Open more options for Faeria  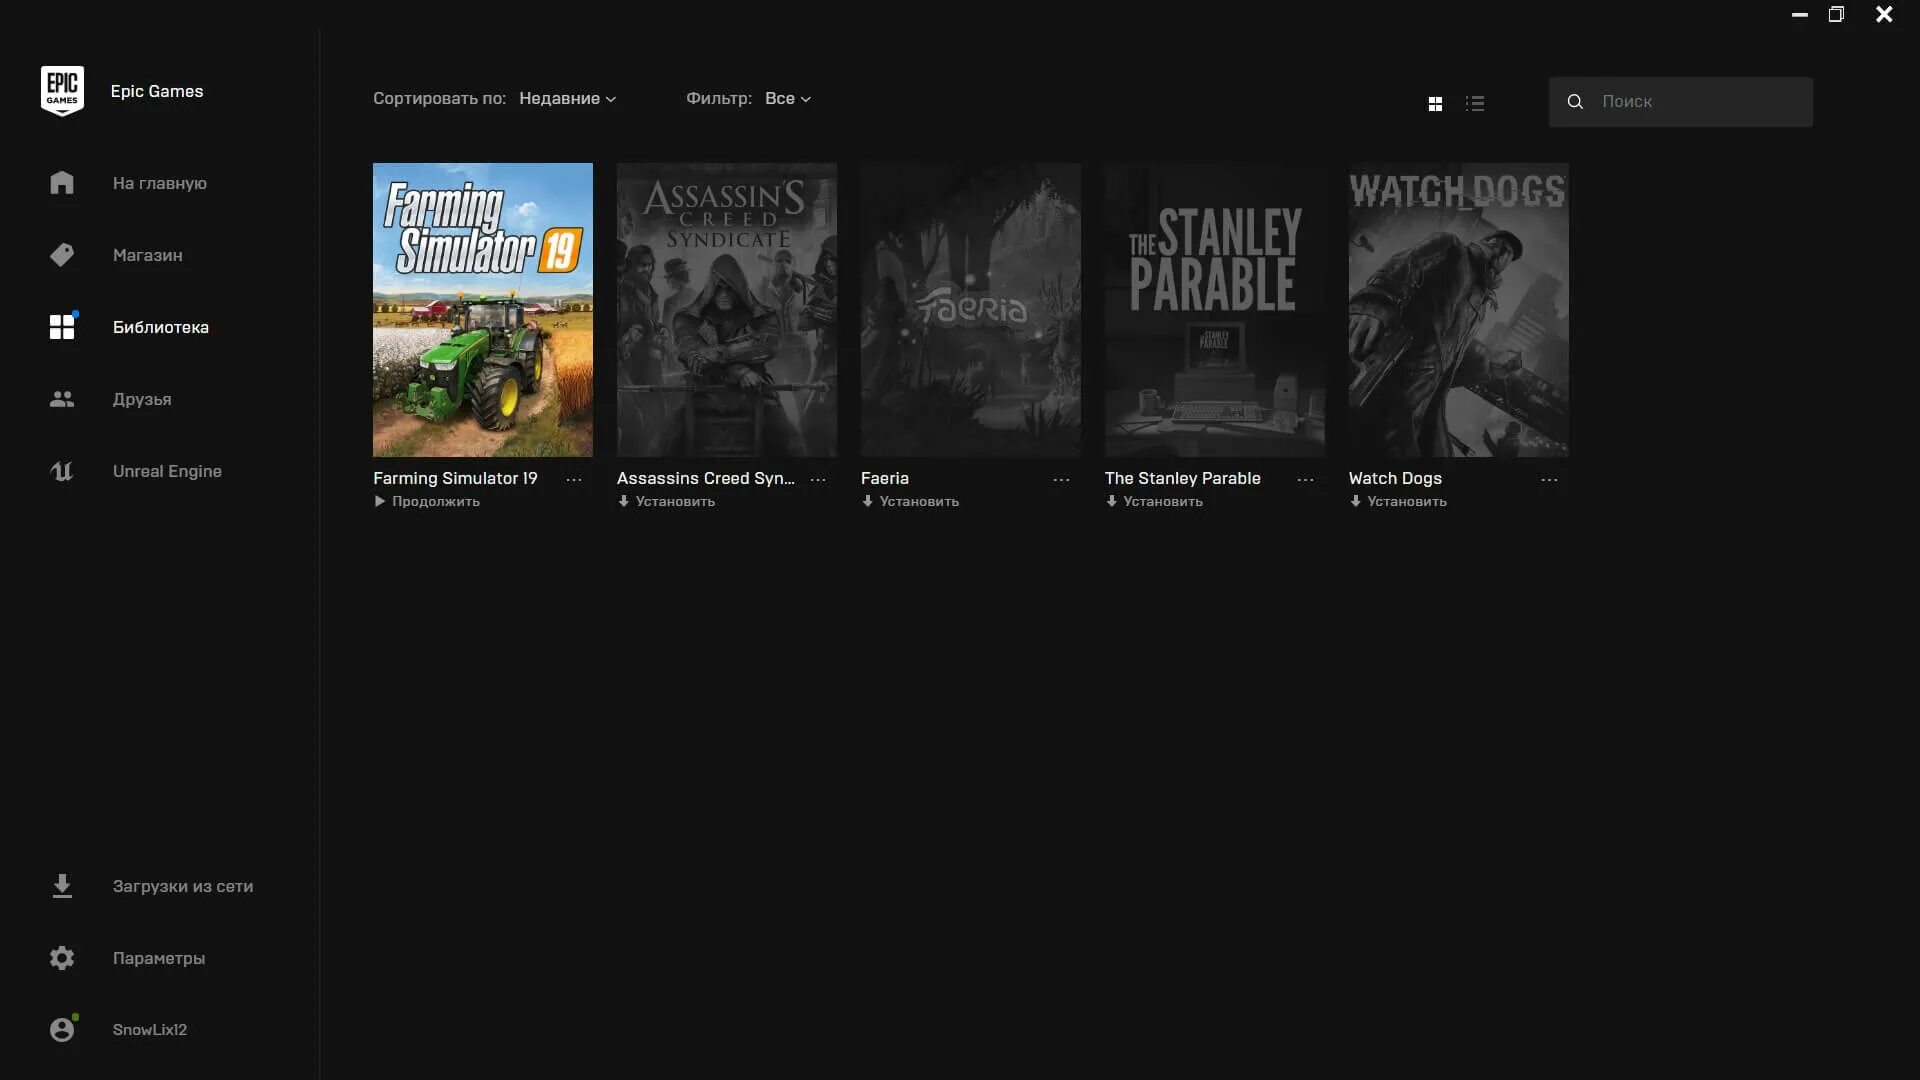point(1061,480)
